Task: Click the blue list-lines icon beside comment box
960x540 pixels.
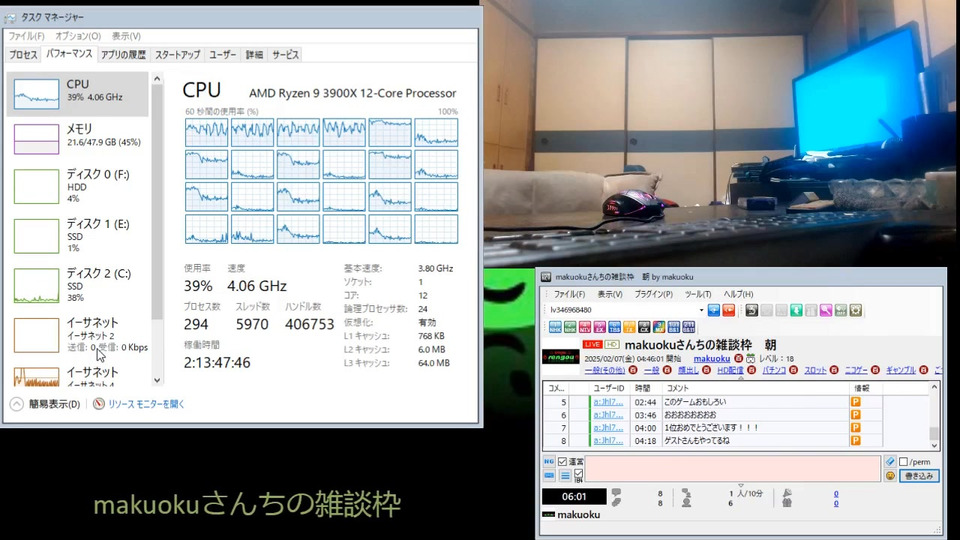Action: [565, 476]
